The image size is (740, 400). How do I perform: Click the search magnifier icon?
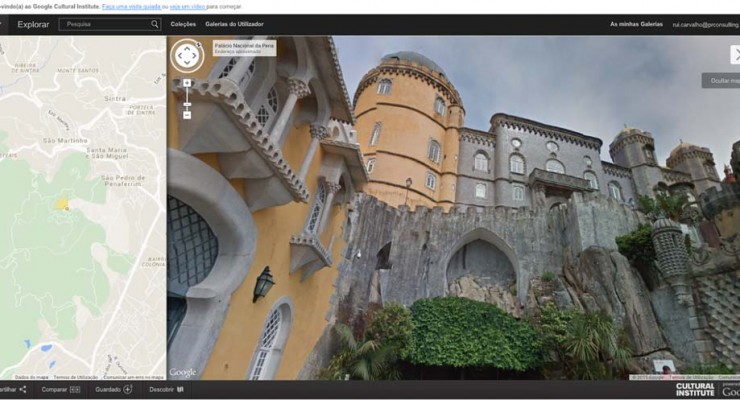[154, 24]
